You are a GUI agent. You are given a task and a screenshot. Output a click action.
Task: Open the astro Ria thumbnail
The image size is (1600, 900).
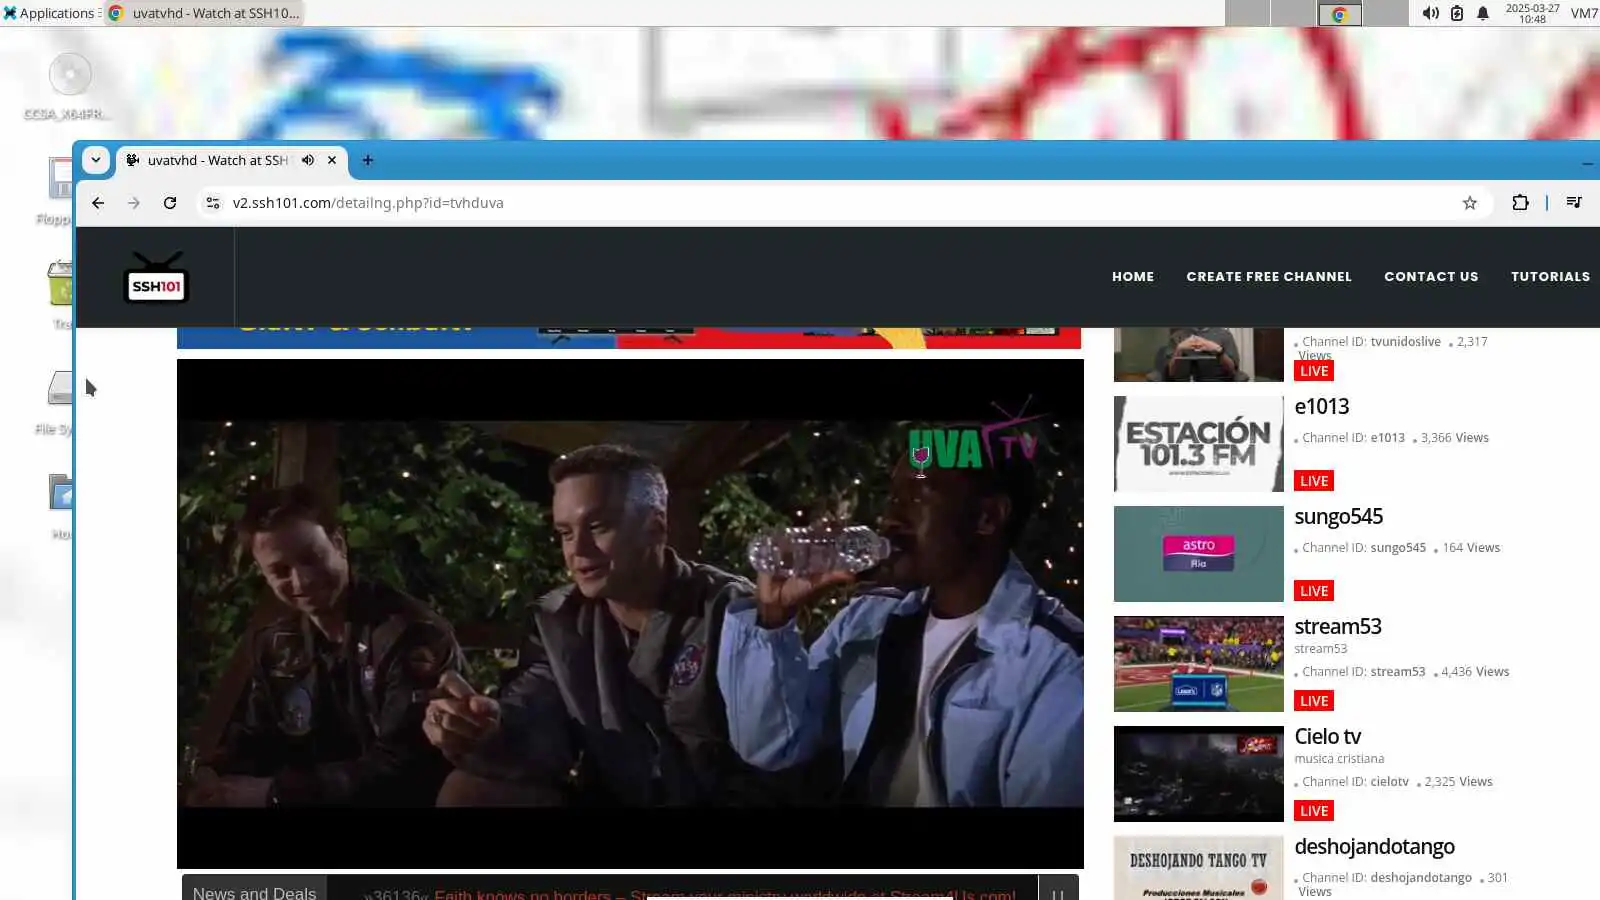click(1199, 554)
